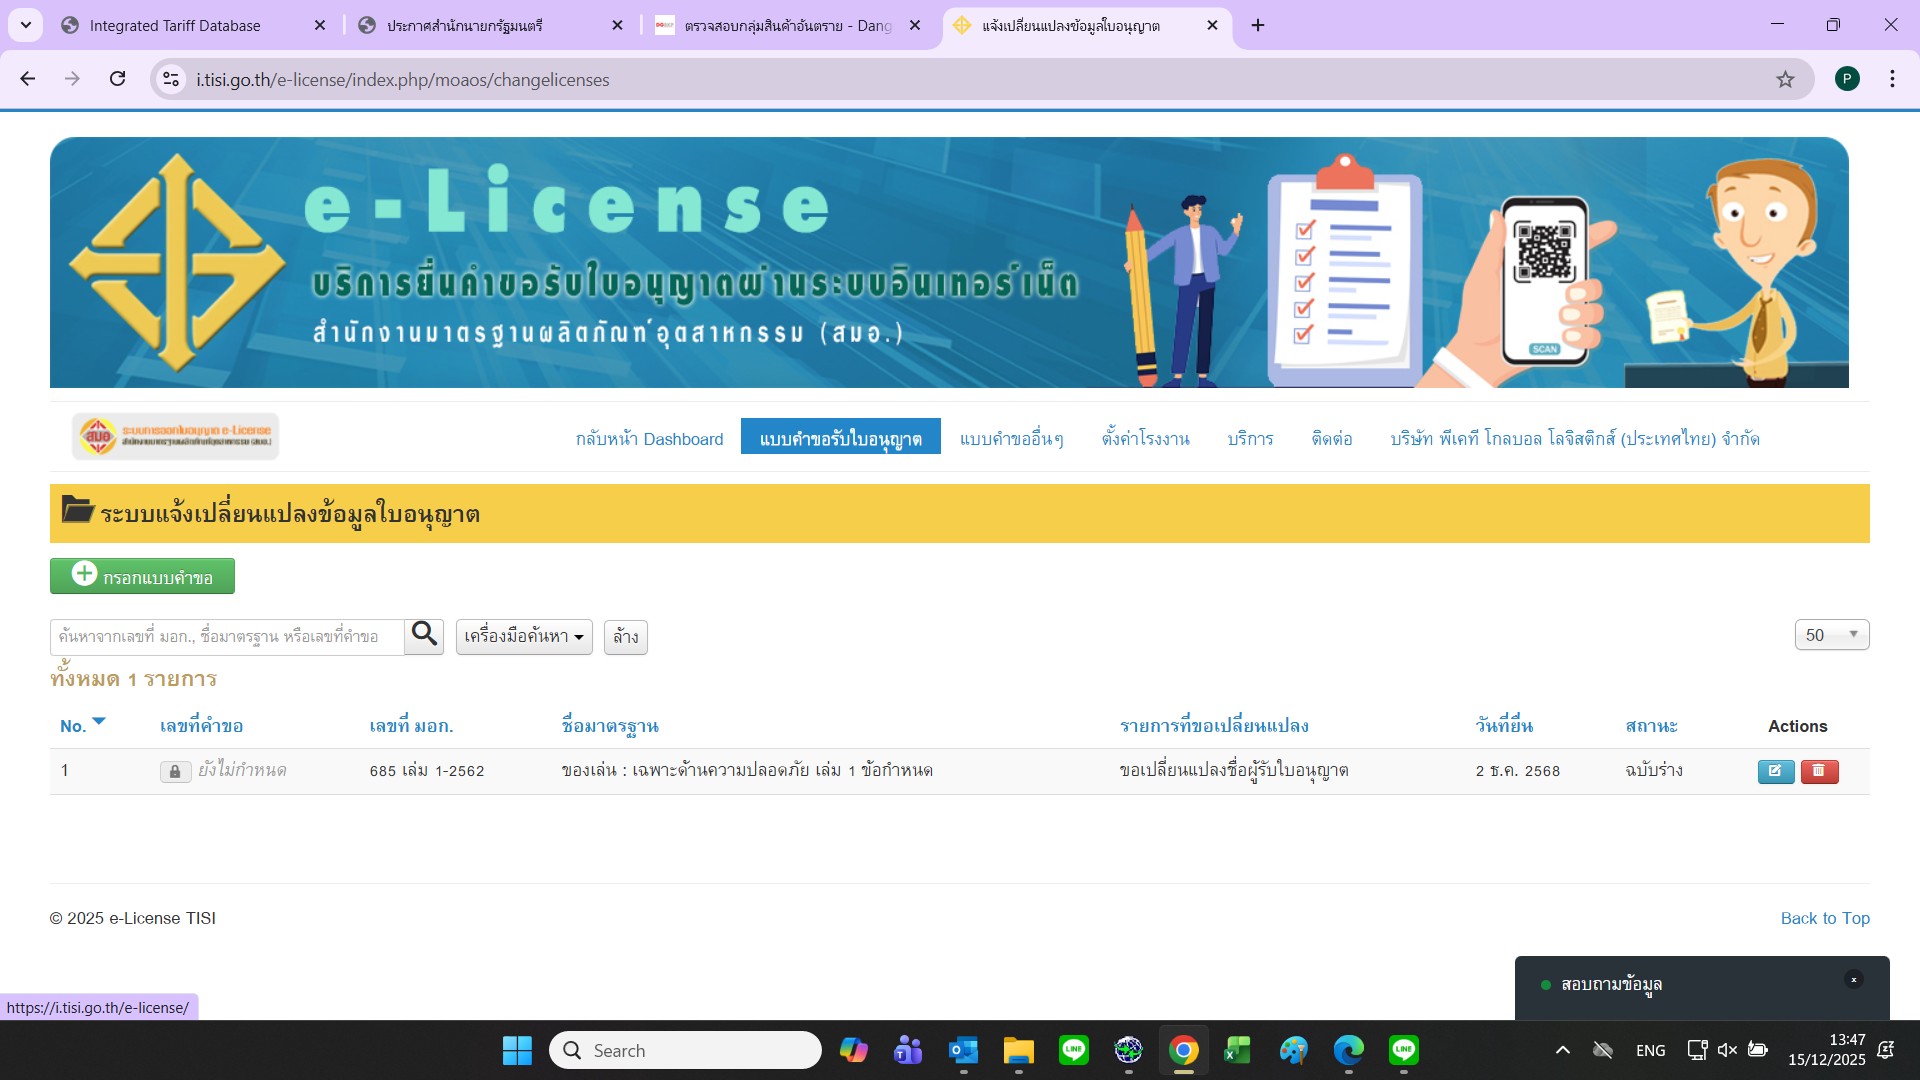This screenshot has width=1920, height=1080.
Task: Expand the browser tab search chevron
Action: point(25,25)
